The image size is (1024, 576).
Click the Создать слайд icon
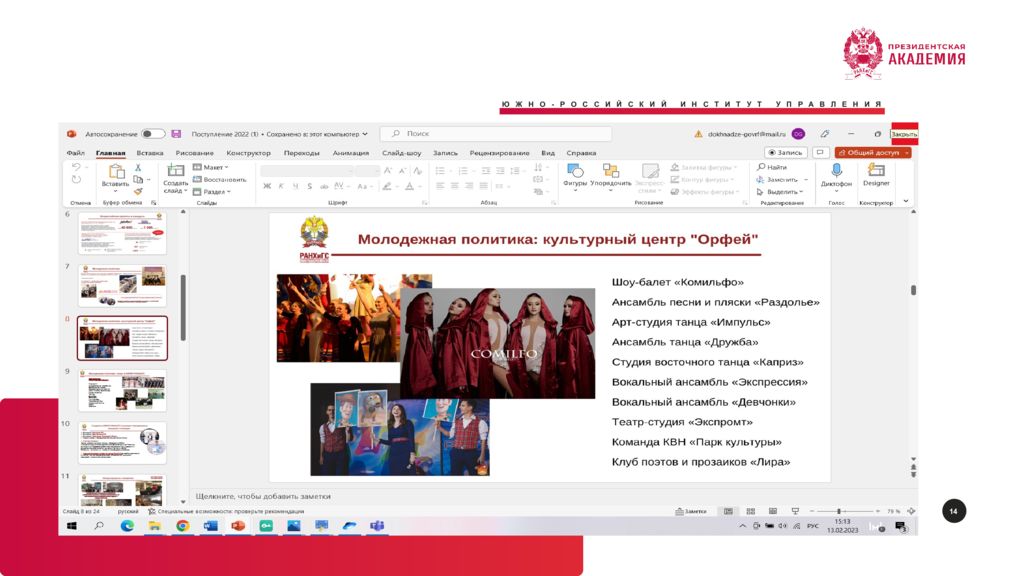tap(175, 170)
